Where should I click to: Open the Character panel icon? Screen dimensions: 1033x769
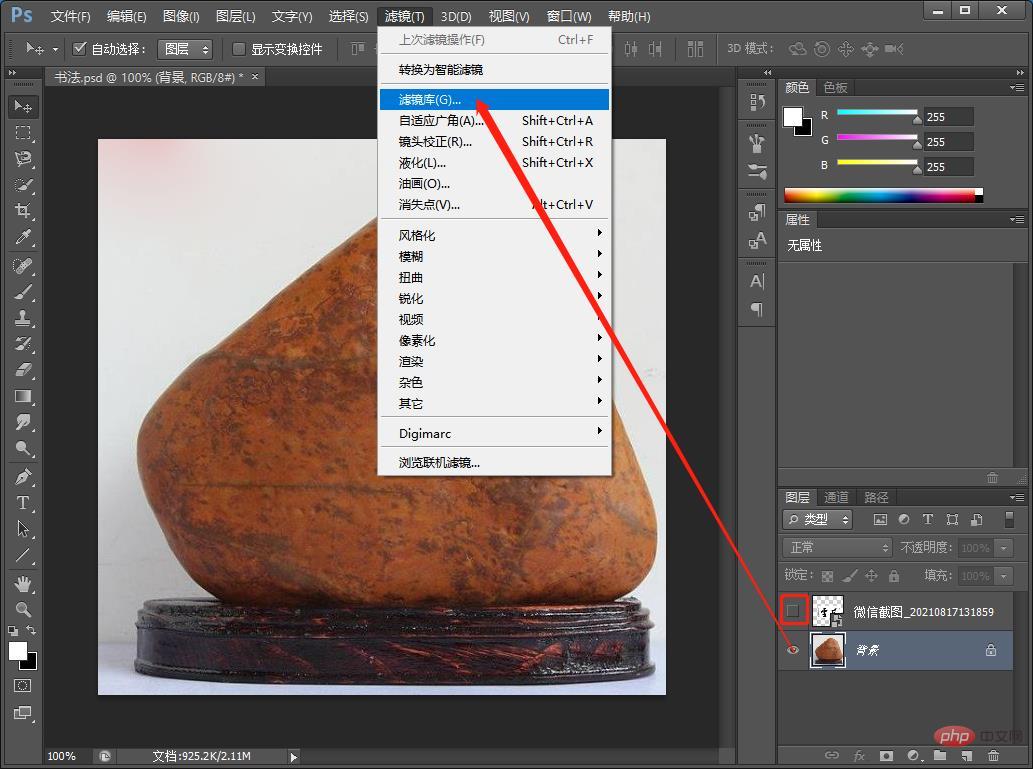click(757, 281)
